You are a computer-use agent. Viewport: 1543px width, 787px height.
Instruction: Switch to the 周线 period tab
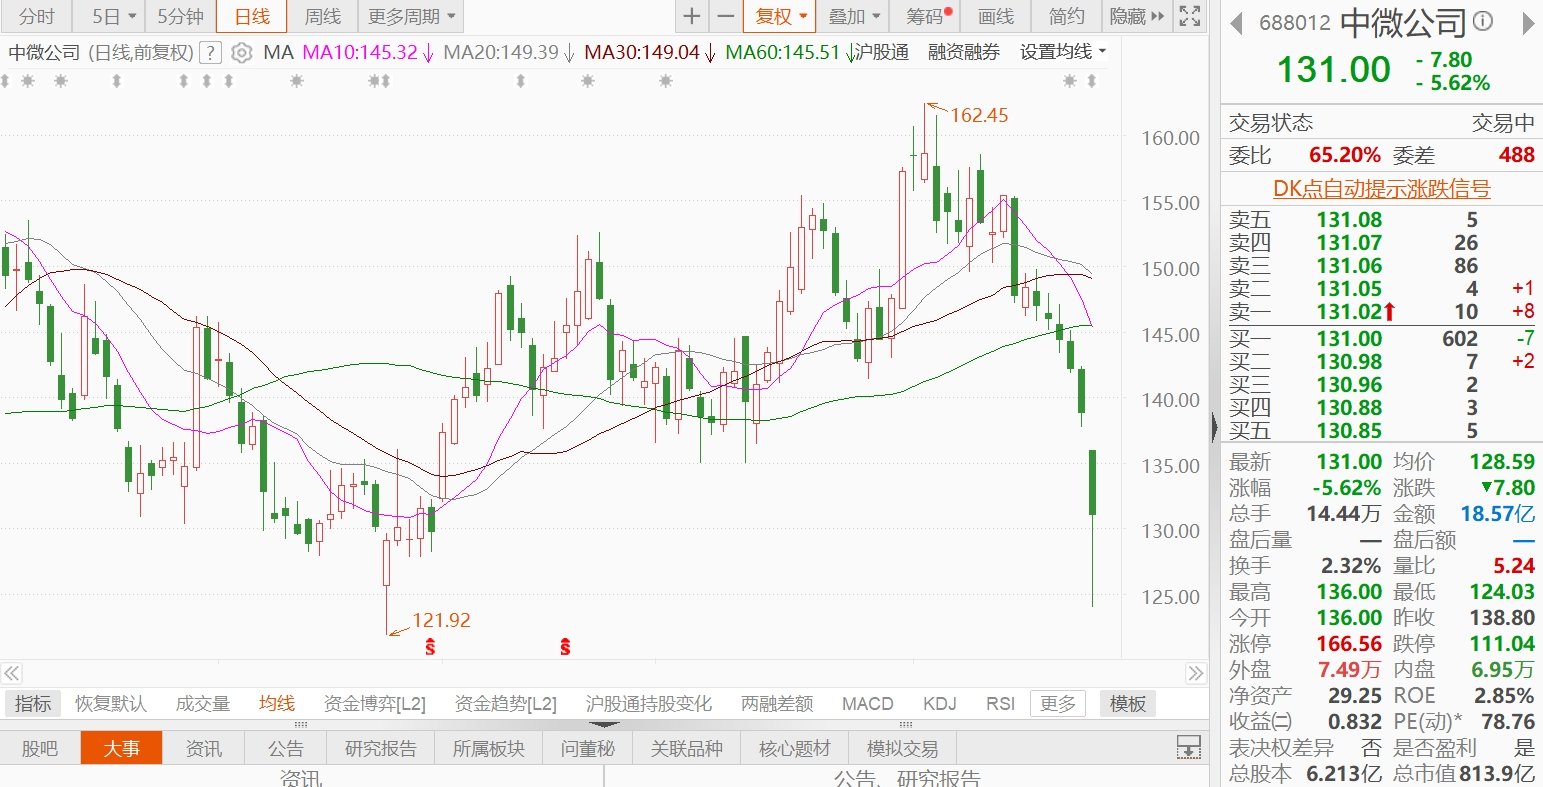click(322, 16)
